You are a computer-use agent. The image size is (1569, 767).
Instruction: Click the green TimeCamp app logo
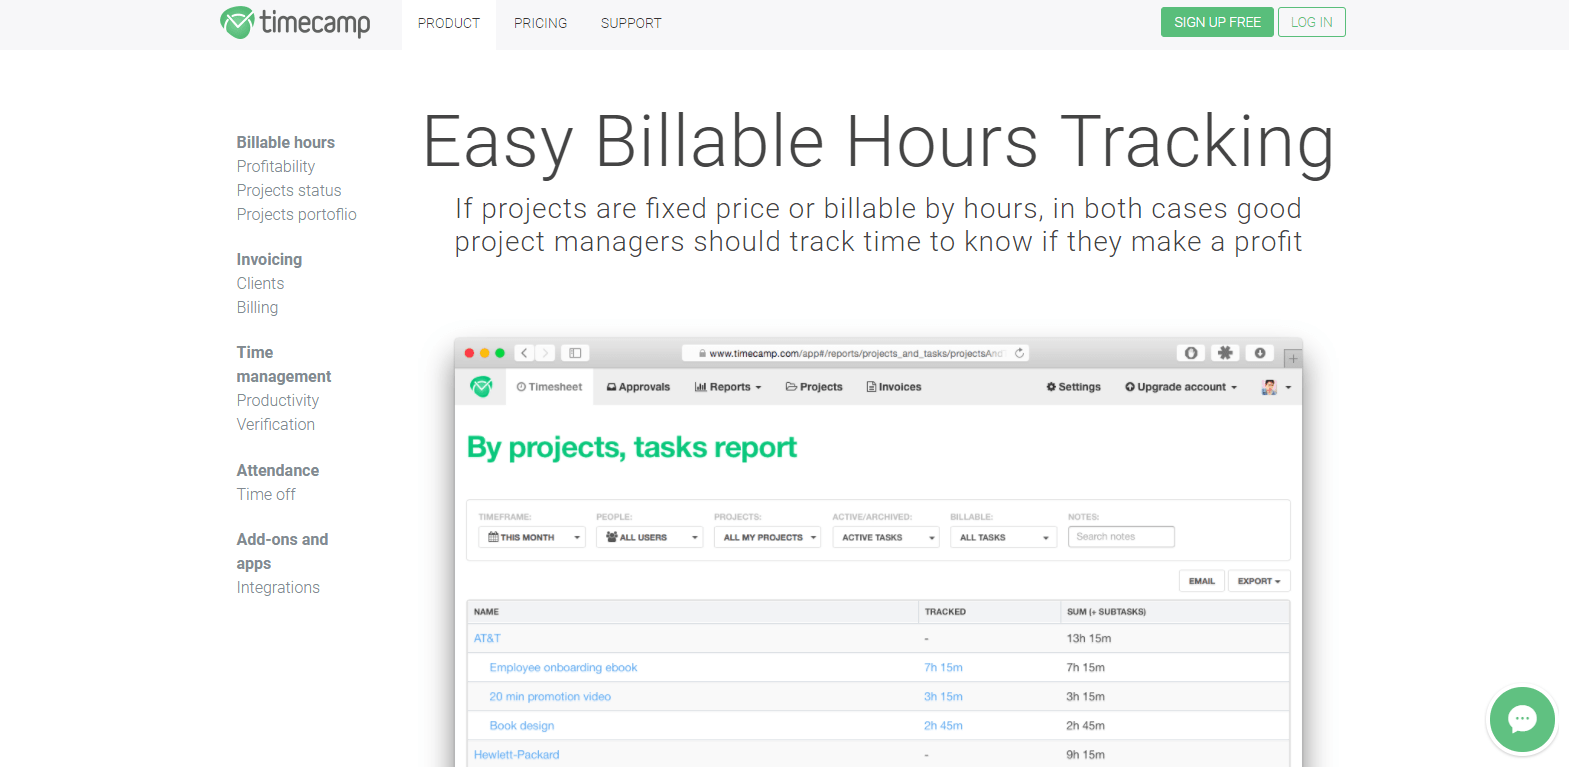click(481, 386)
